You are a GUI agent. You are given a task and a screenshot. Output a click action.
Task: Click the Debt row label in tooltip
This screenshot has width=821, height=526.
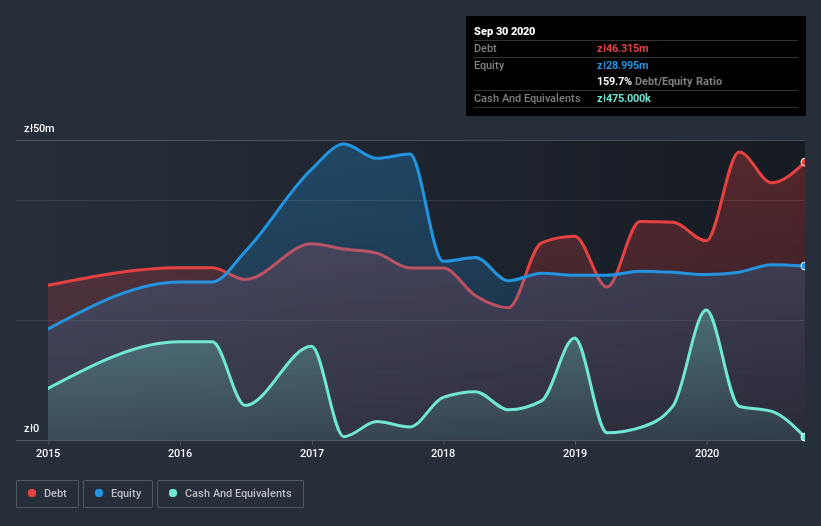[485, 48]
